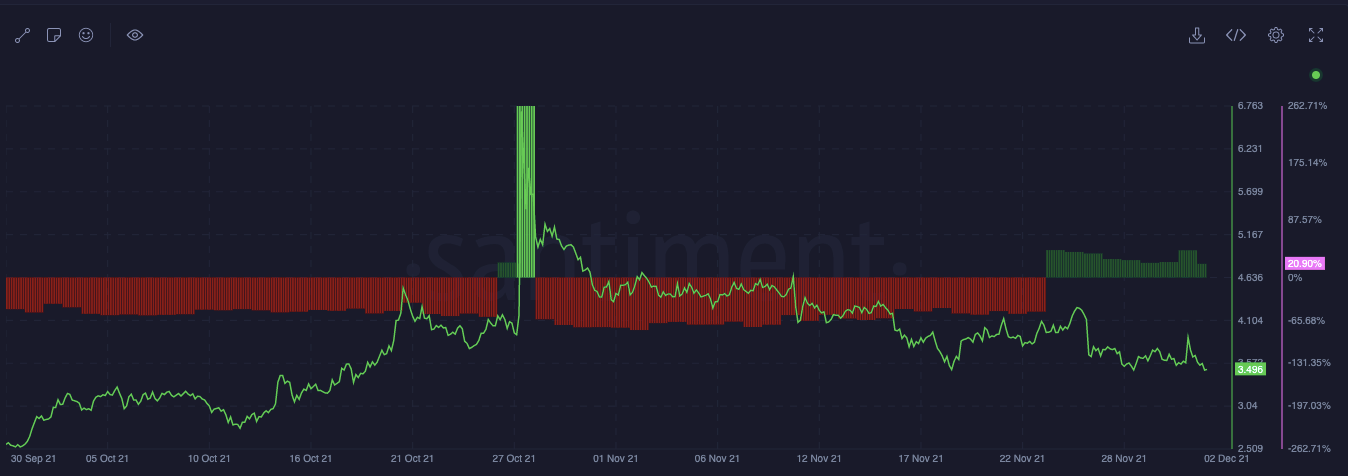Click the 3.496 current price label

pyautogui.click(x=1250, y=369)
